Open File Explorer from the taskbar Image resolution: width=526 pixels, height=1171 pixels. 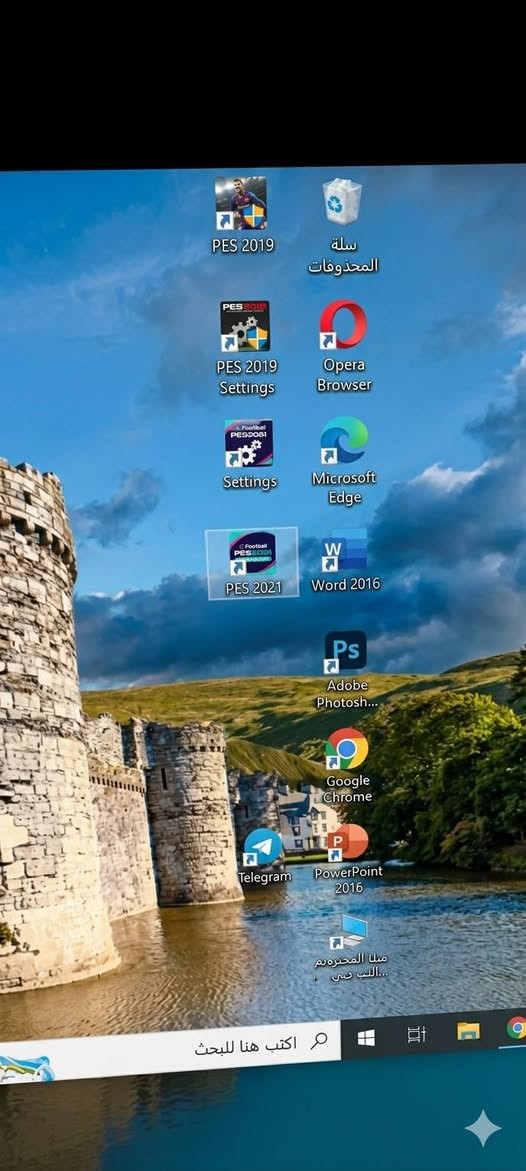468,1031
